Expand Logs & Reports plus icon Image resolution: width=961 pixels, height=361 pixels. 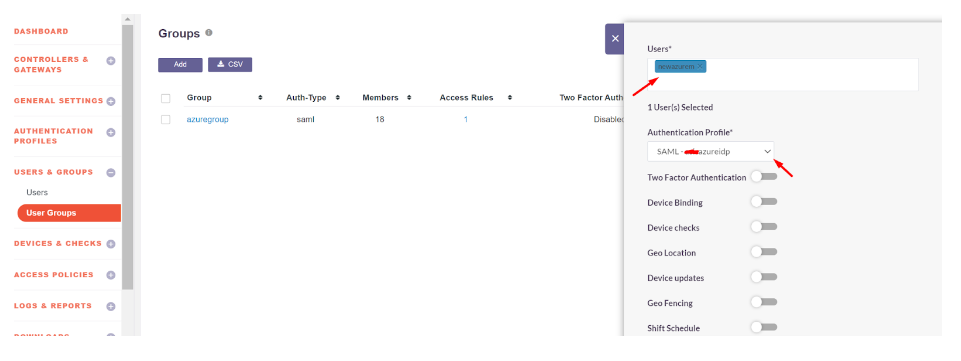(x=111, y=306)
